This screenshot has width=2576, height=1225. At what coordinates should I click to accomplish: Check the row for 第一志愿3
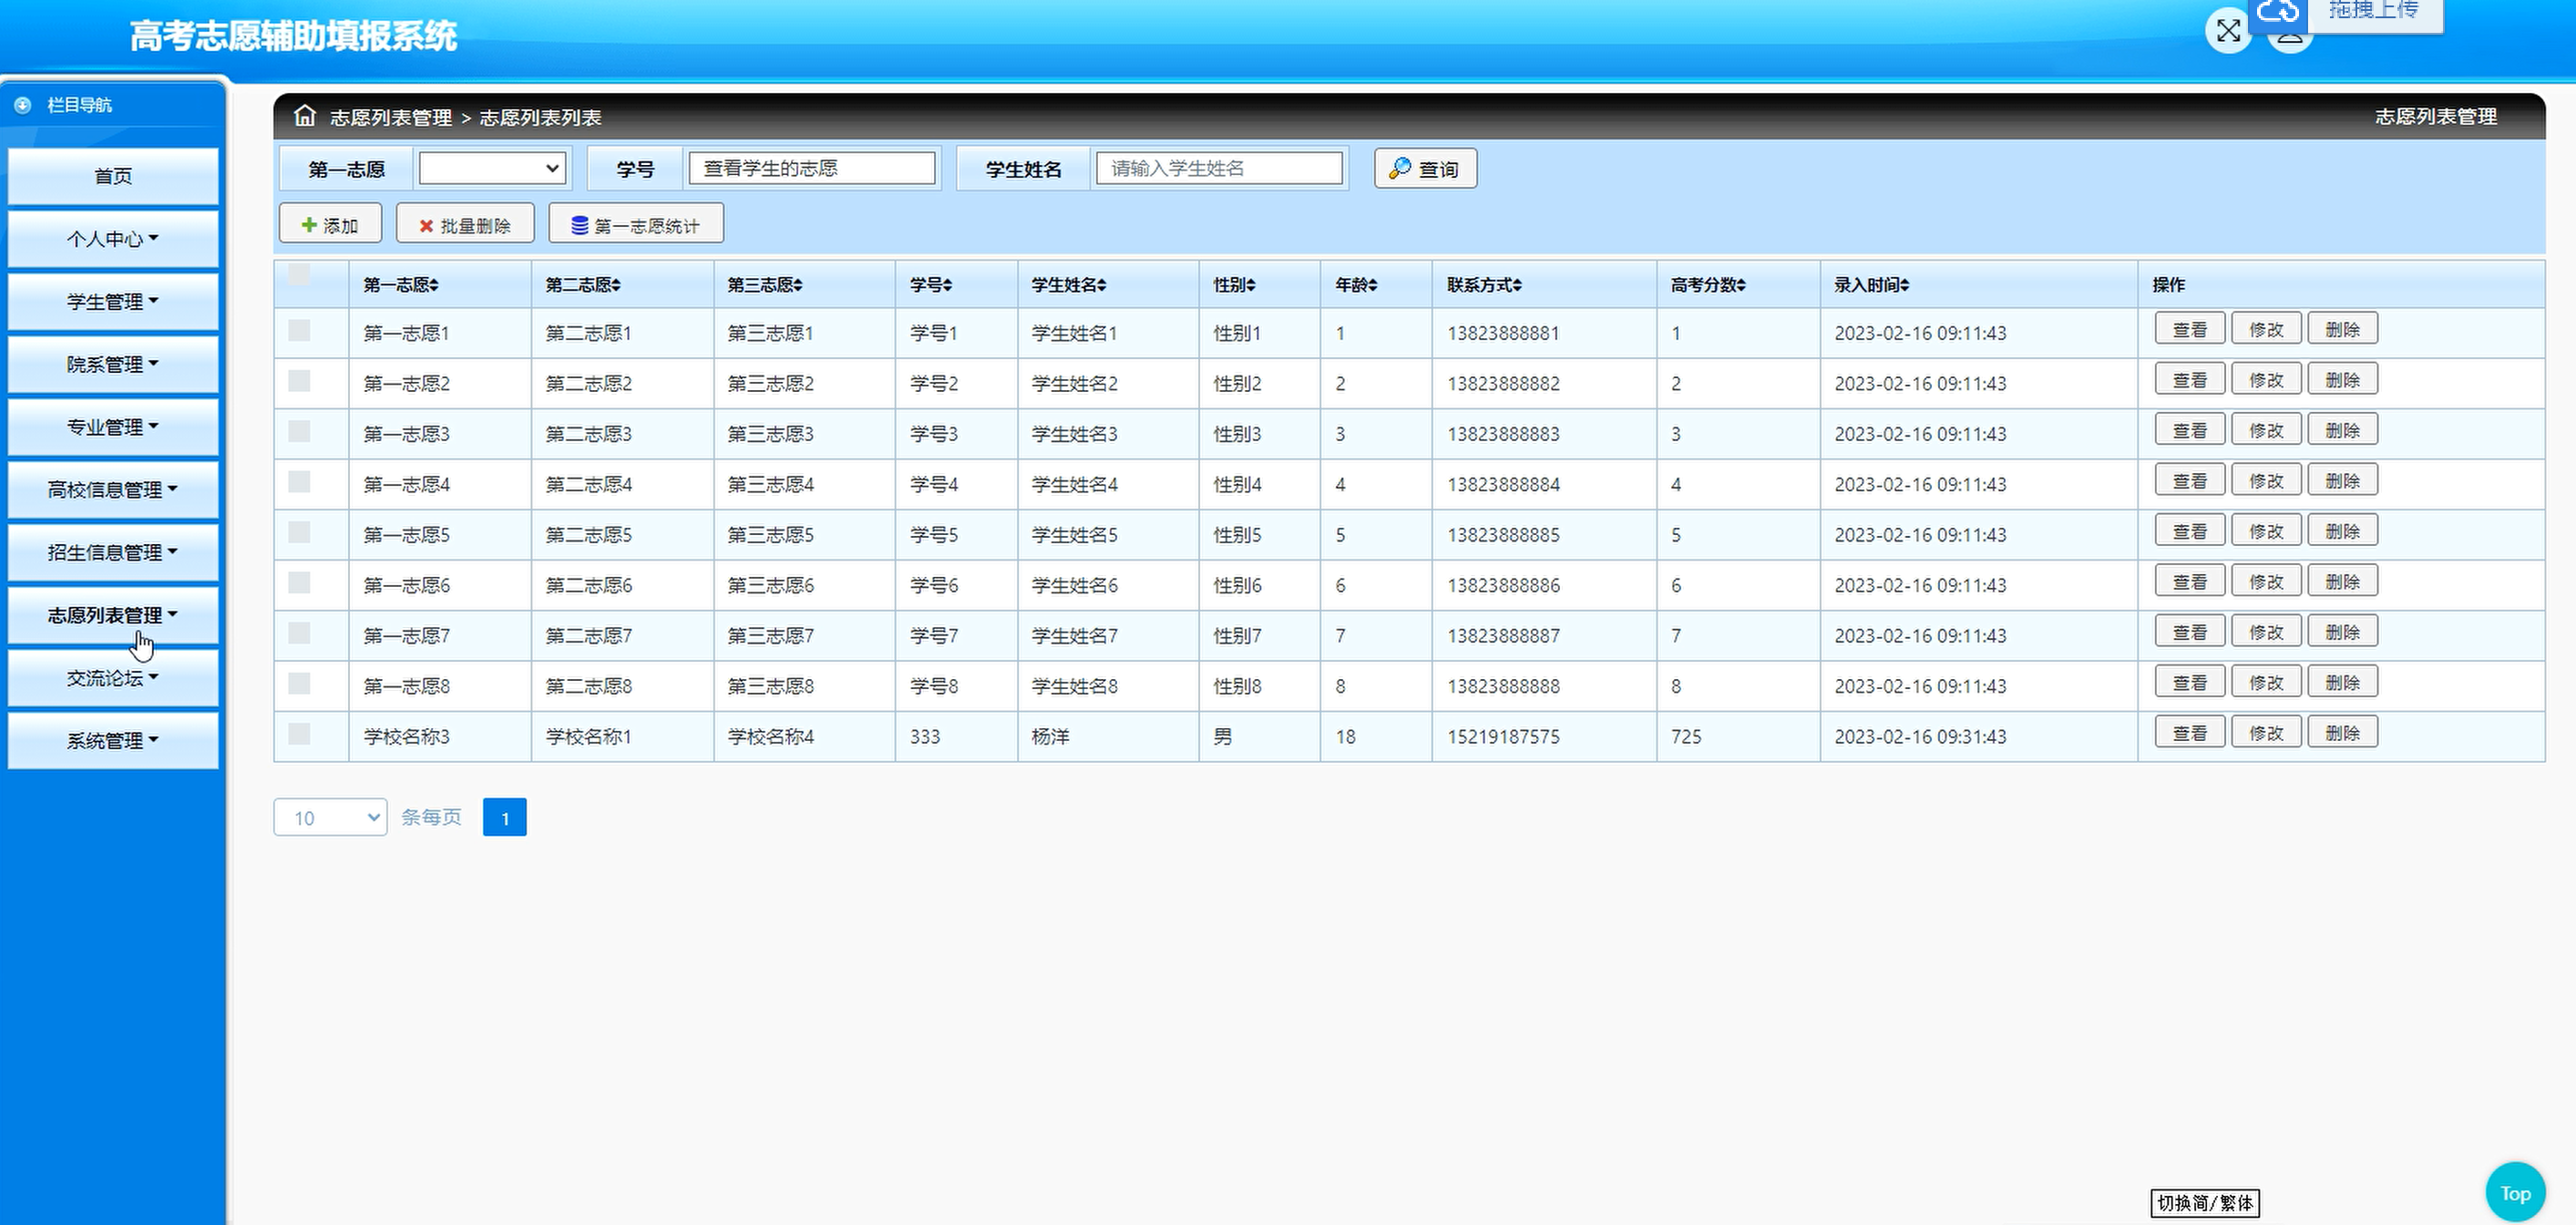[x=299, y=432]
